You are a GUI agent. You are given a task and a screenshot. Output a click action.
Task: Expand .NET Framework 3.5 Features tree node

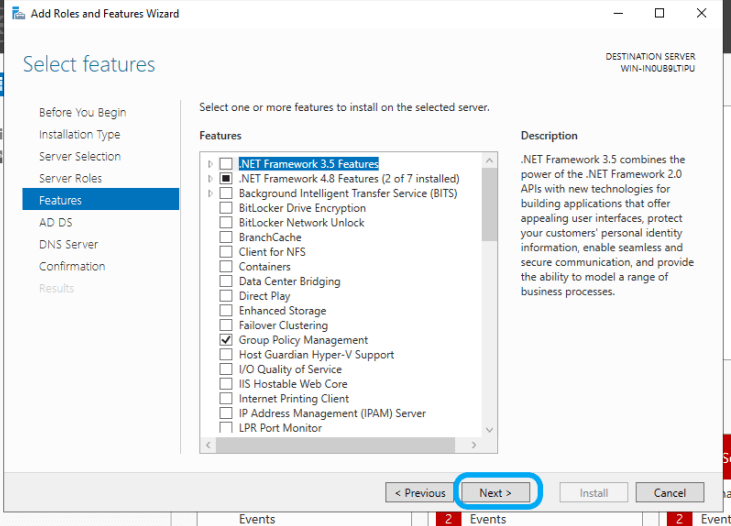click(210, 164)
